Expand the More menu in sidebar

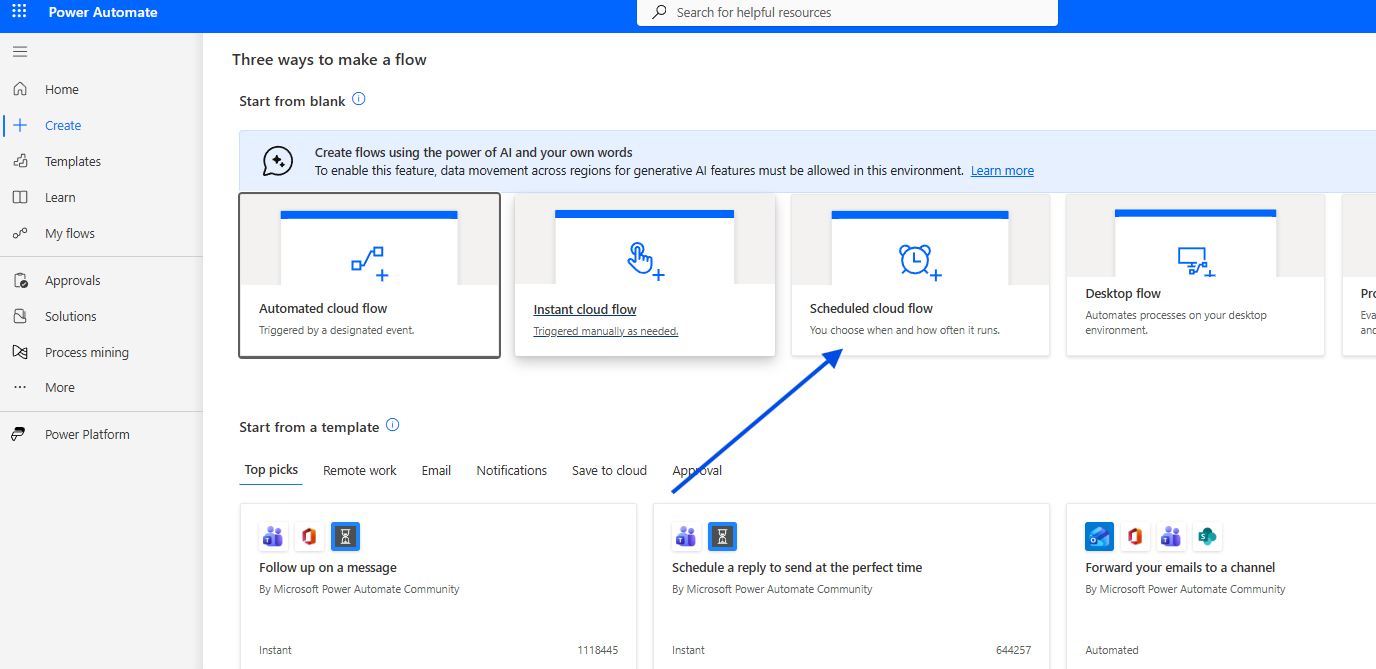pos(59,387)
